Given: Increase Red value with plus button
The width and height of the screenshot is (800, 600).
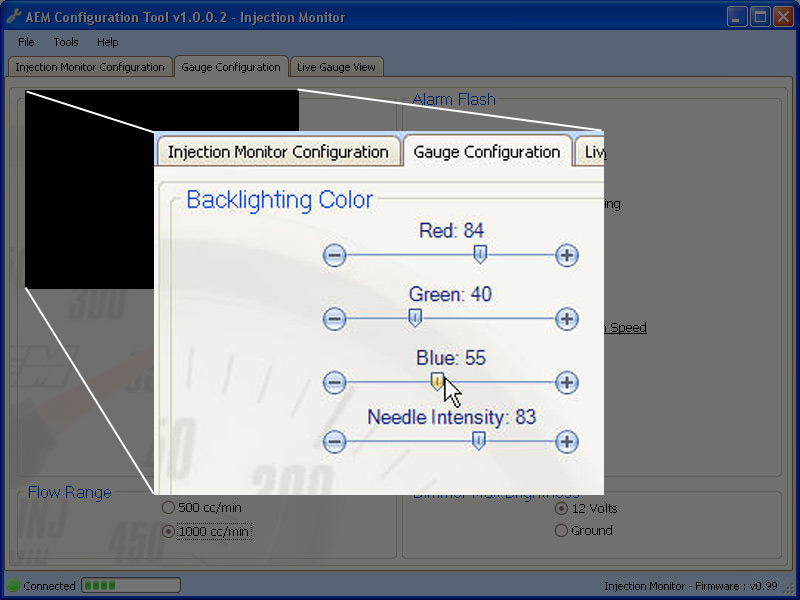Looking at the screenshot, I should (566, 255).
